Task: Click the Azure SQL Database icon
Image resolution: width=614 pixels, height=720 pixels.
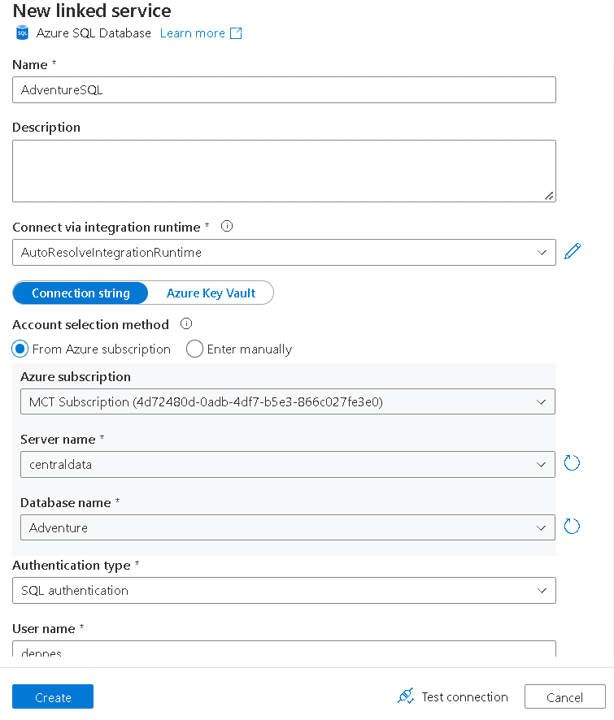Action: [x=22, y=33]
